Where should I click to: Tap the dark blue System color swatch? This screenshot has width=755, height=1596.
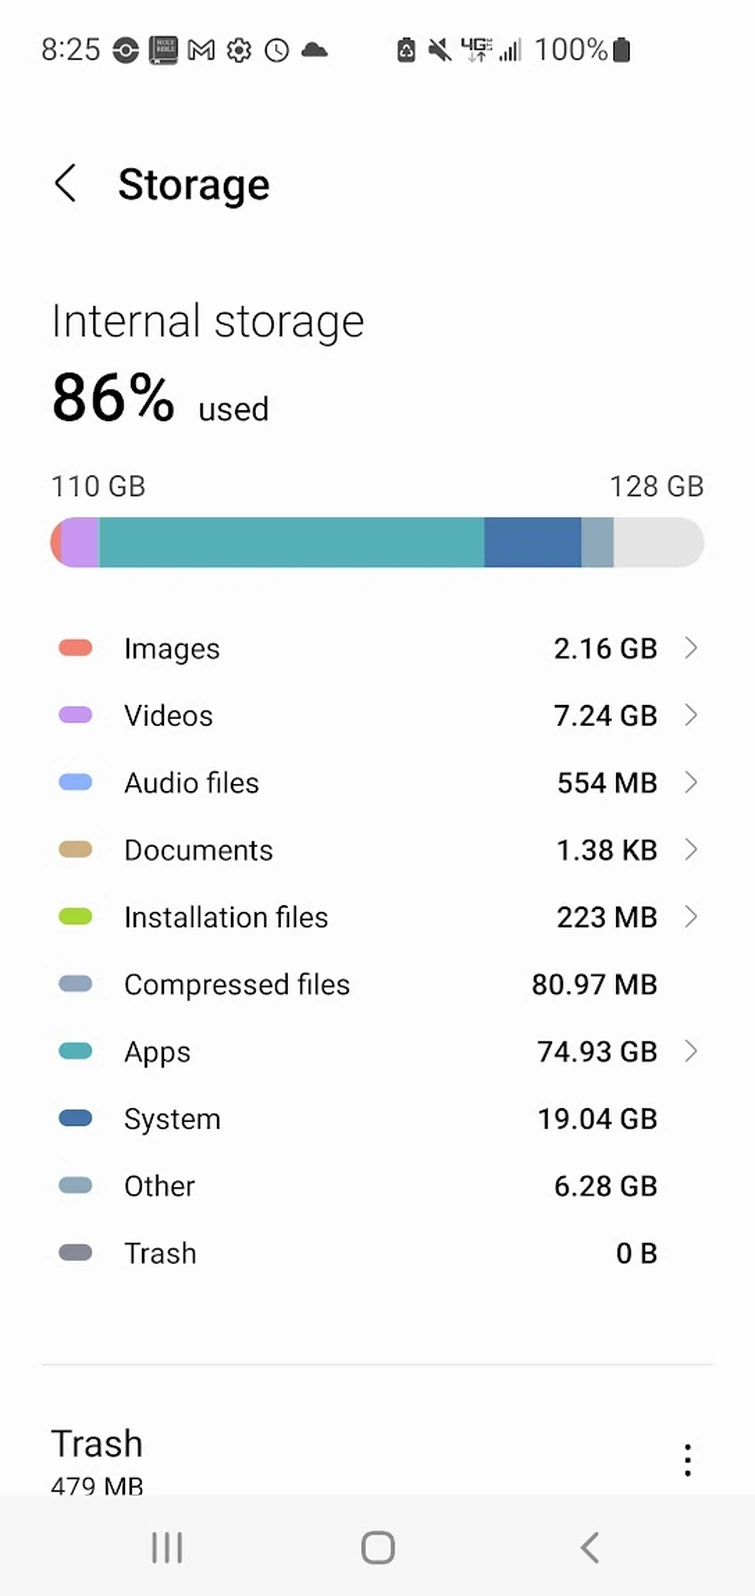click(x=76, y=1119)
